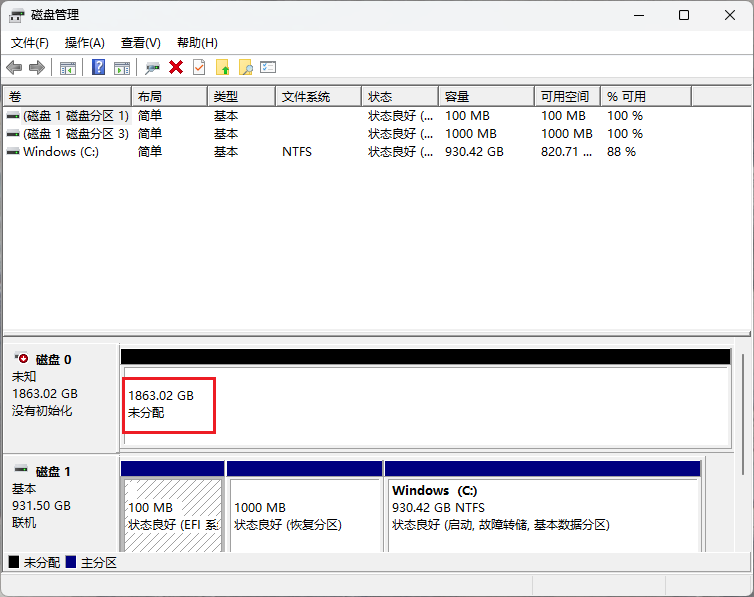This screenshot has height=597, width=754.
Task: Click the 930.42 GB capacity cell
Action: coord(474,152)
